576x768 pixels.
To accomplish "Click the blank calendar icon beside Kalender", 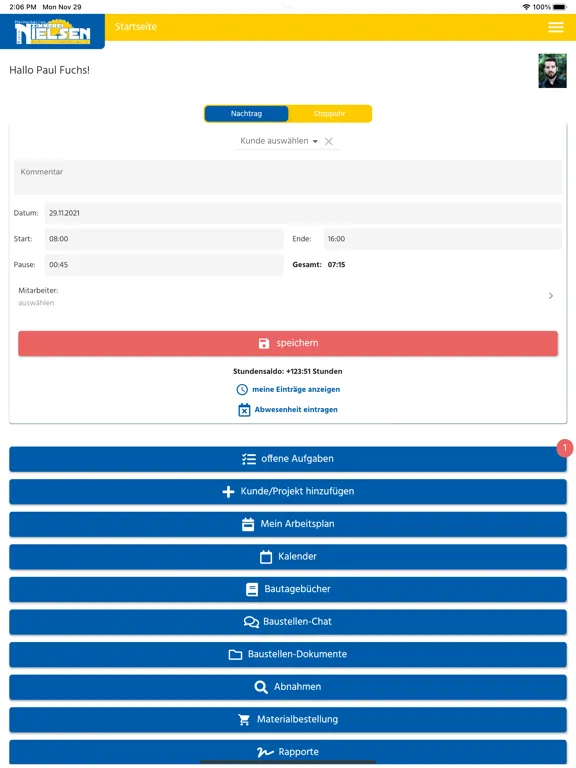I will (x=266, y=557).
